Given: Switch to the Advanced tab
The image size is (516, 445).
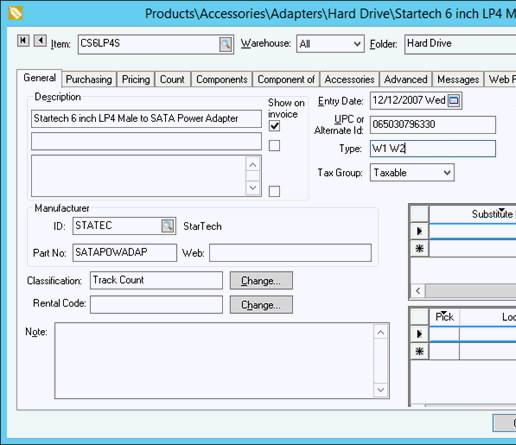Looking at the screenshot, I should click(406, 80).
